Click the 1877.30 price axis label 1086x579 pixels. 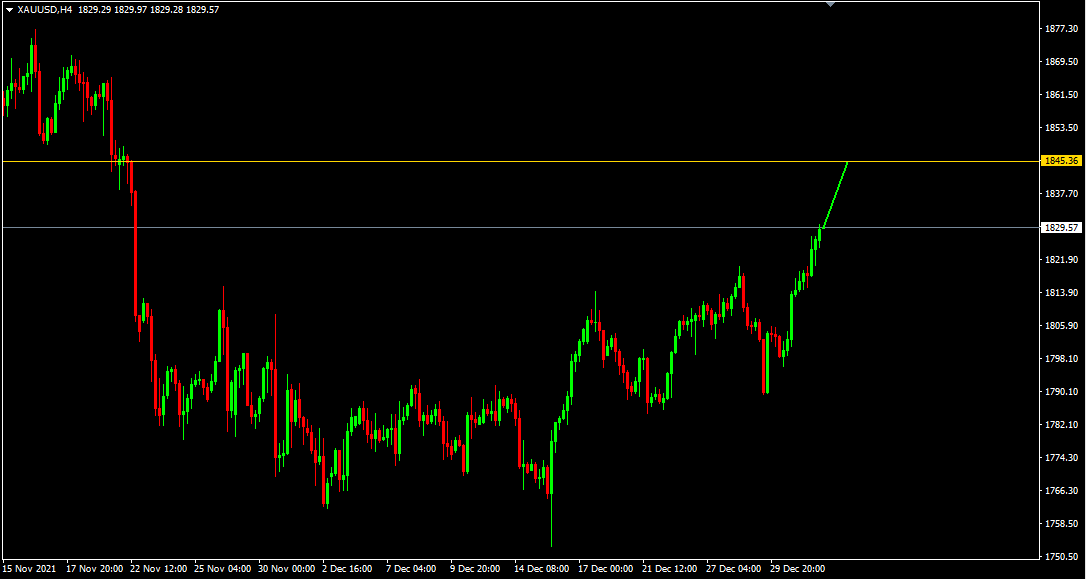click(1062, 28)
